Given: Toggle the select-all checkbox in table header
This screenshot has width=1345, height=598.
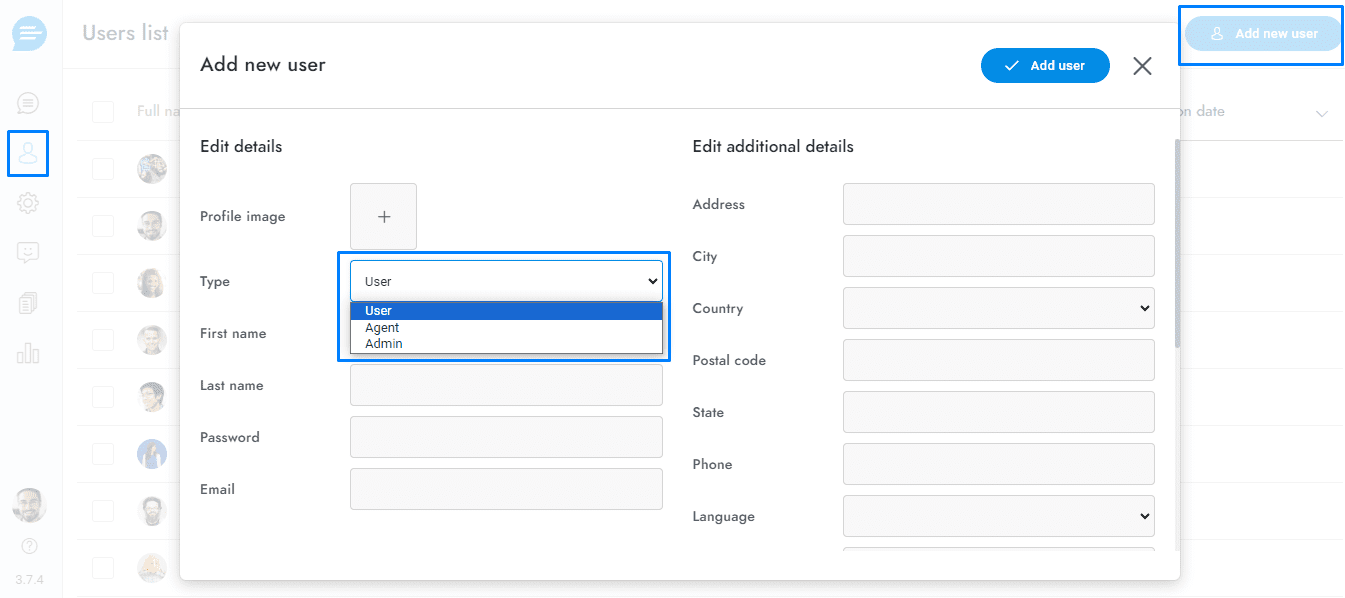Looking at the screenshot, I should coord(103,112).
